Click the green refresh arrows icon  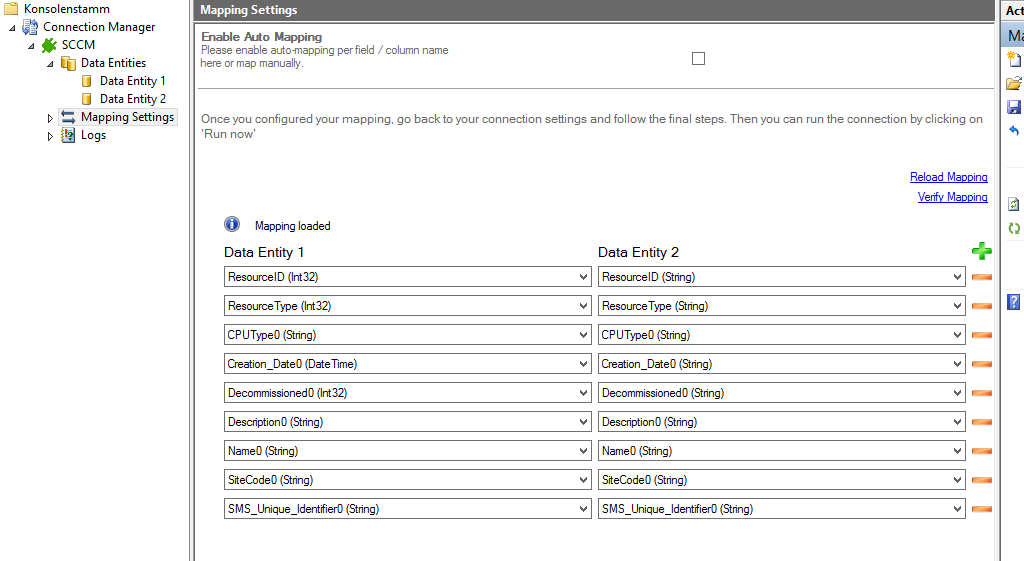pyautogui.click(x=1013, y=228)
